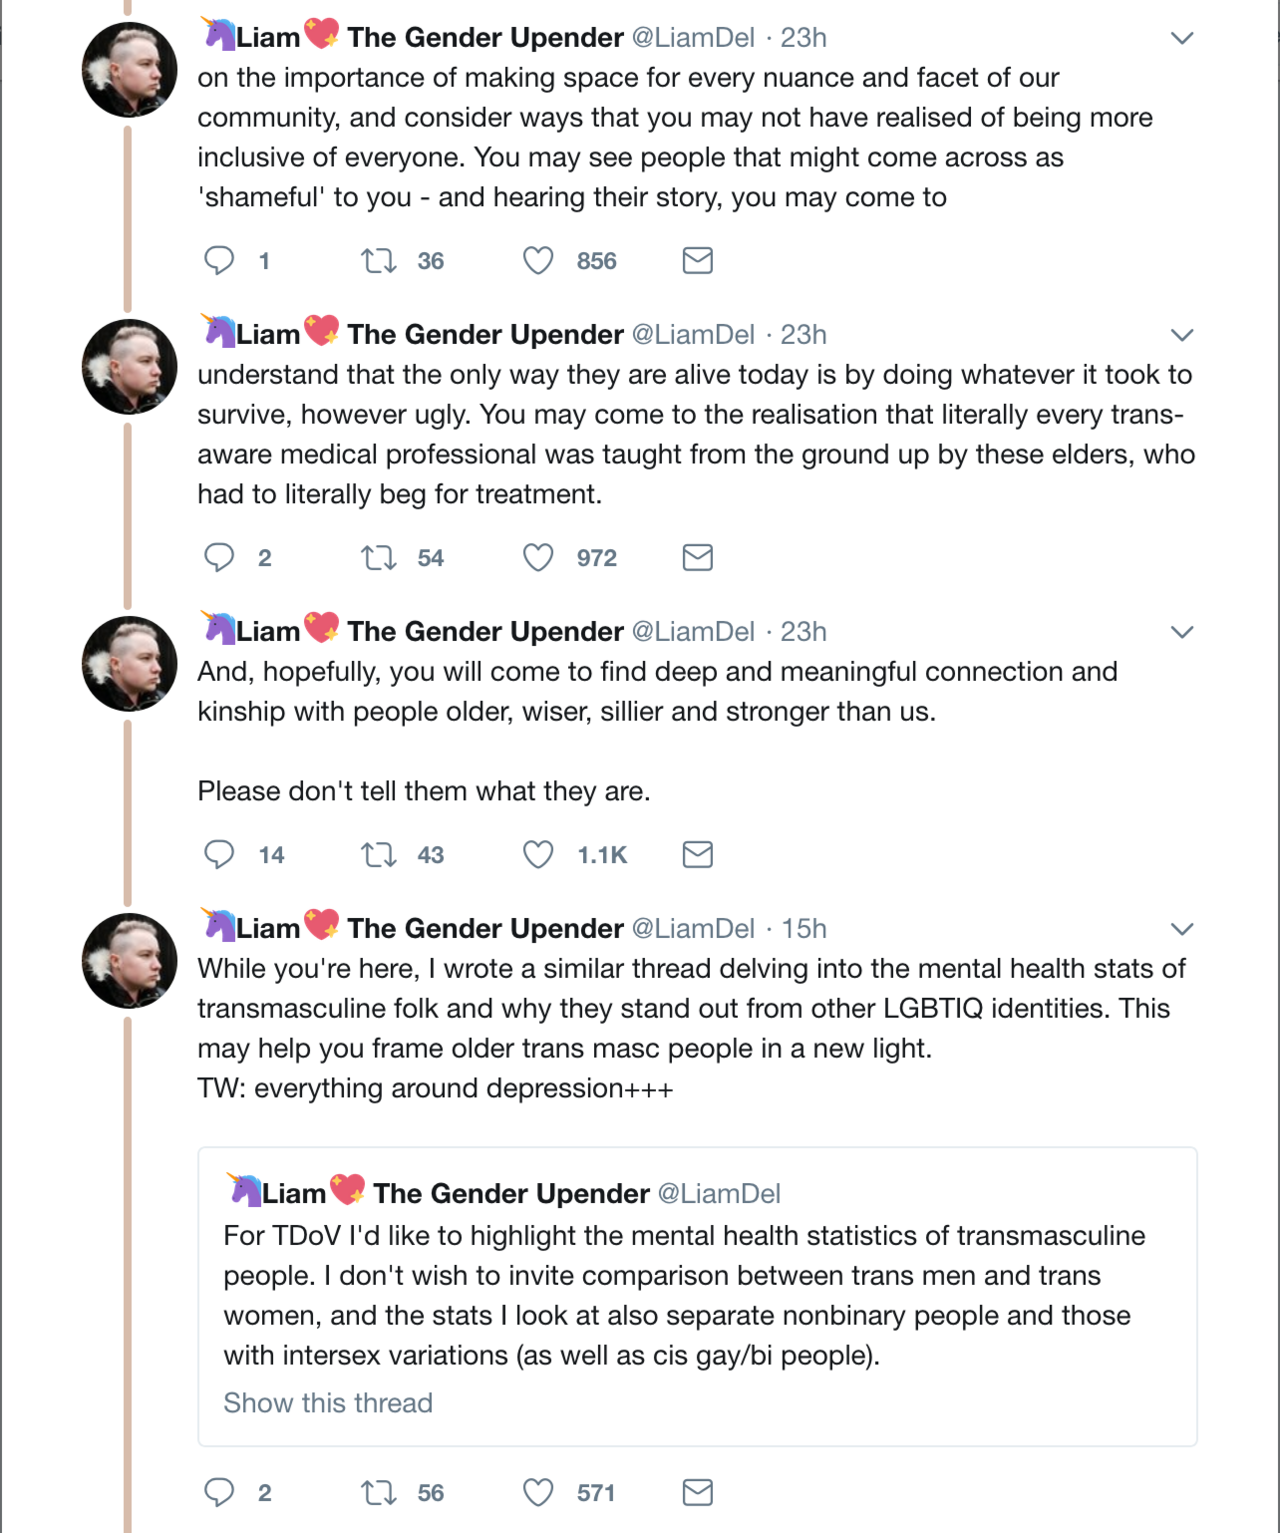Open more options chevron on first tweet

pyautogui.click(x=1182, y=38)
